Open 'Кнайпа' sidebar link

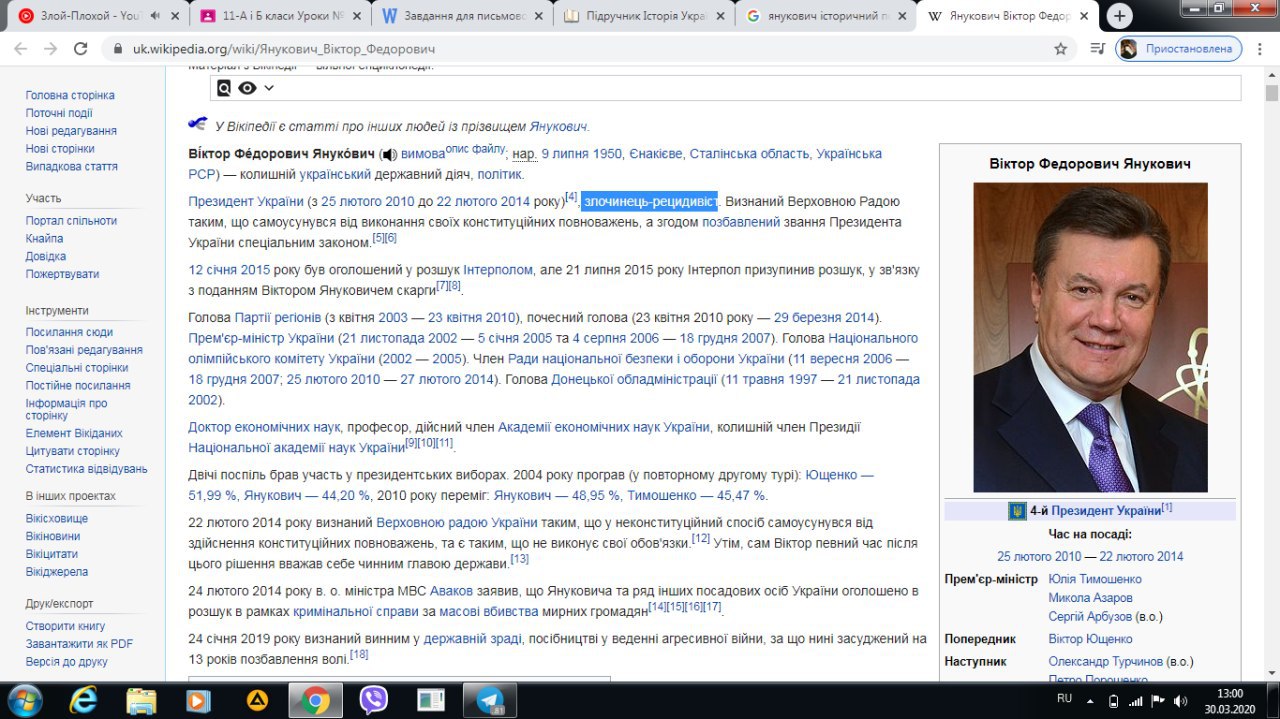(x=44, y=238)
